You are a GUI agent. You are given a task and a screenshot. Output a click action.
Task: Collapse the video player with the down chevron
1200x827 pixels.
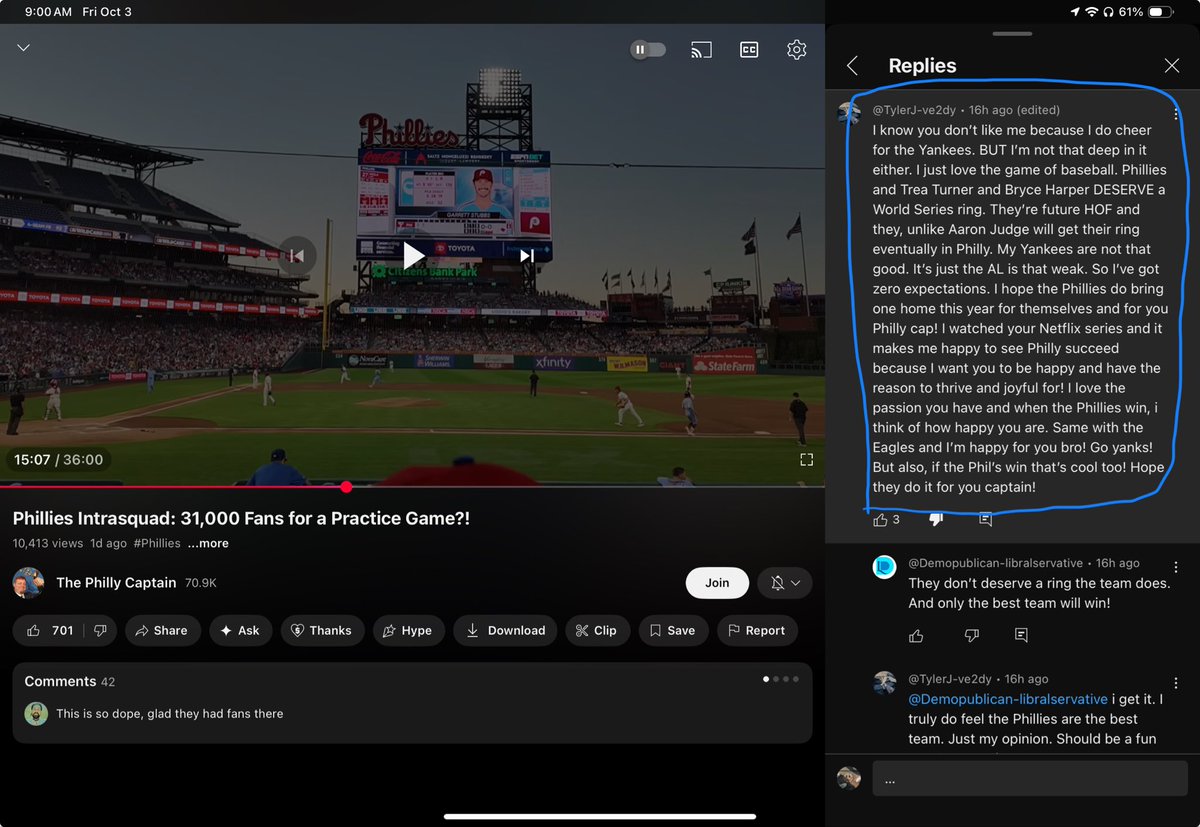[23, 48]
